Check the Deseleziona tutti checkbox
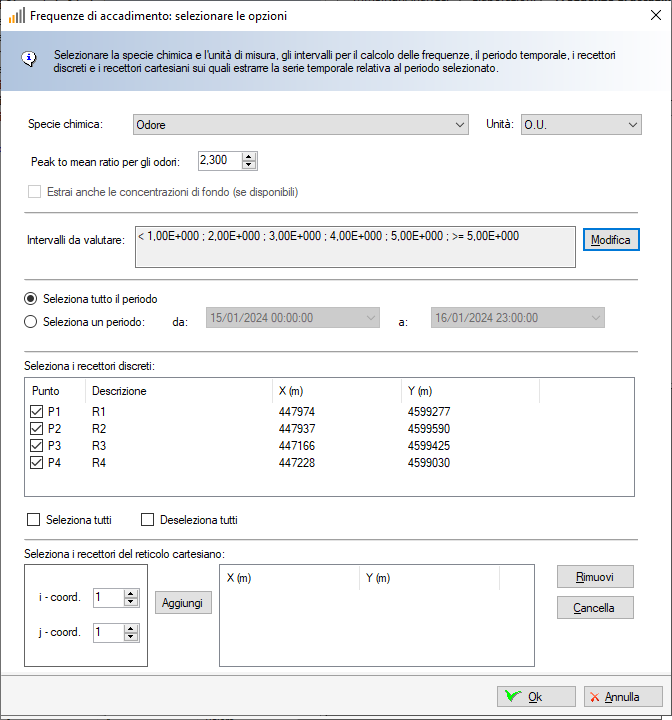 click(148, 520)
